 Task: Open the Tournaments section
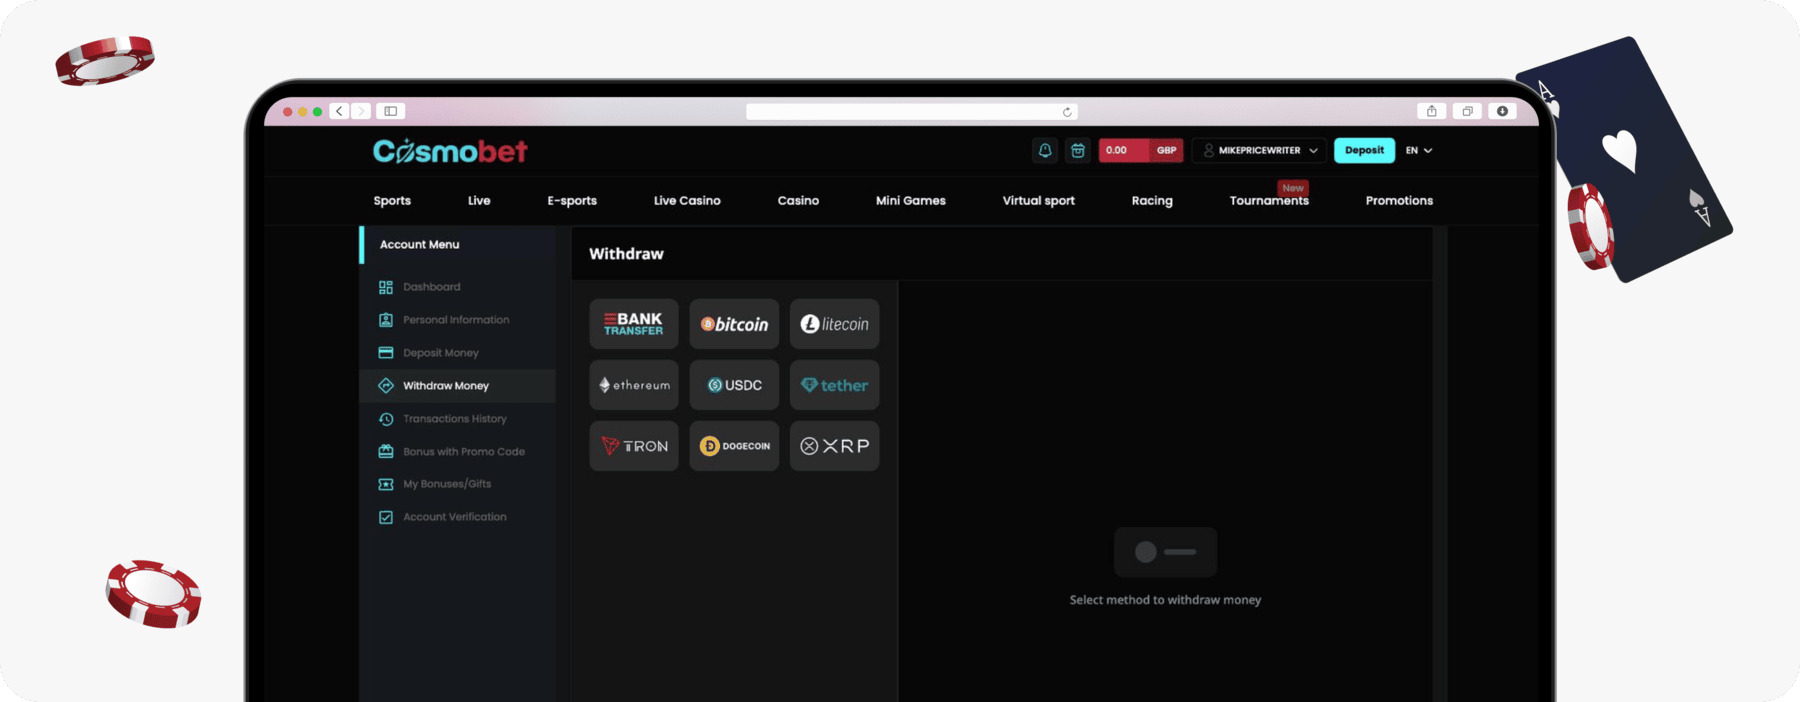[x=1269, y=201]
